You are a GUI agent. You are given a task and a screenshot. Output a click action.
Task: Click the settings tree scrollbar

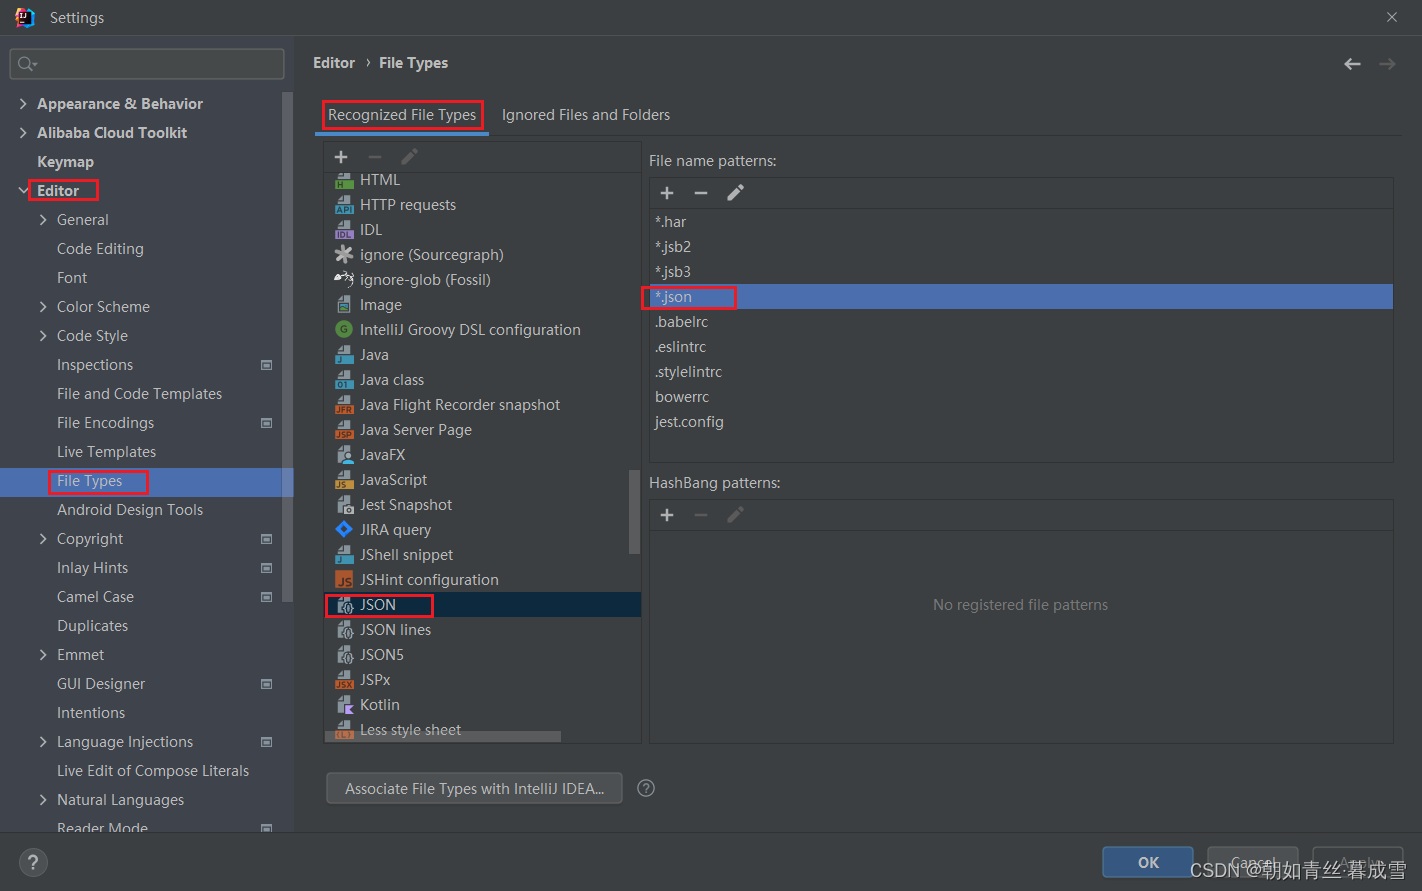[x=288, y=345]
